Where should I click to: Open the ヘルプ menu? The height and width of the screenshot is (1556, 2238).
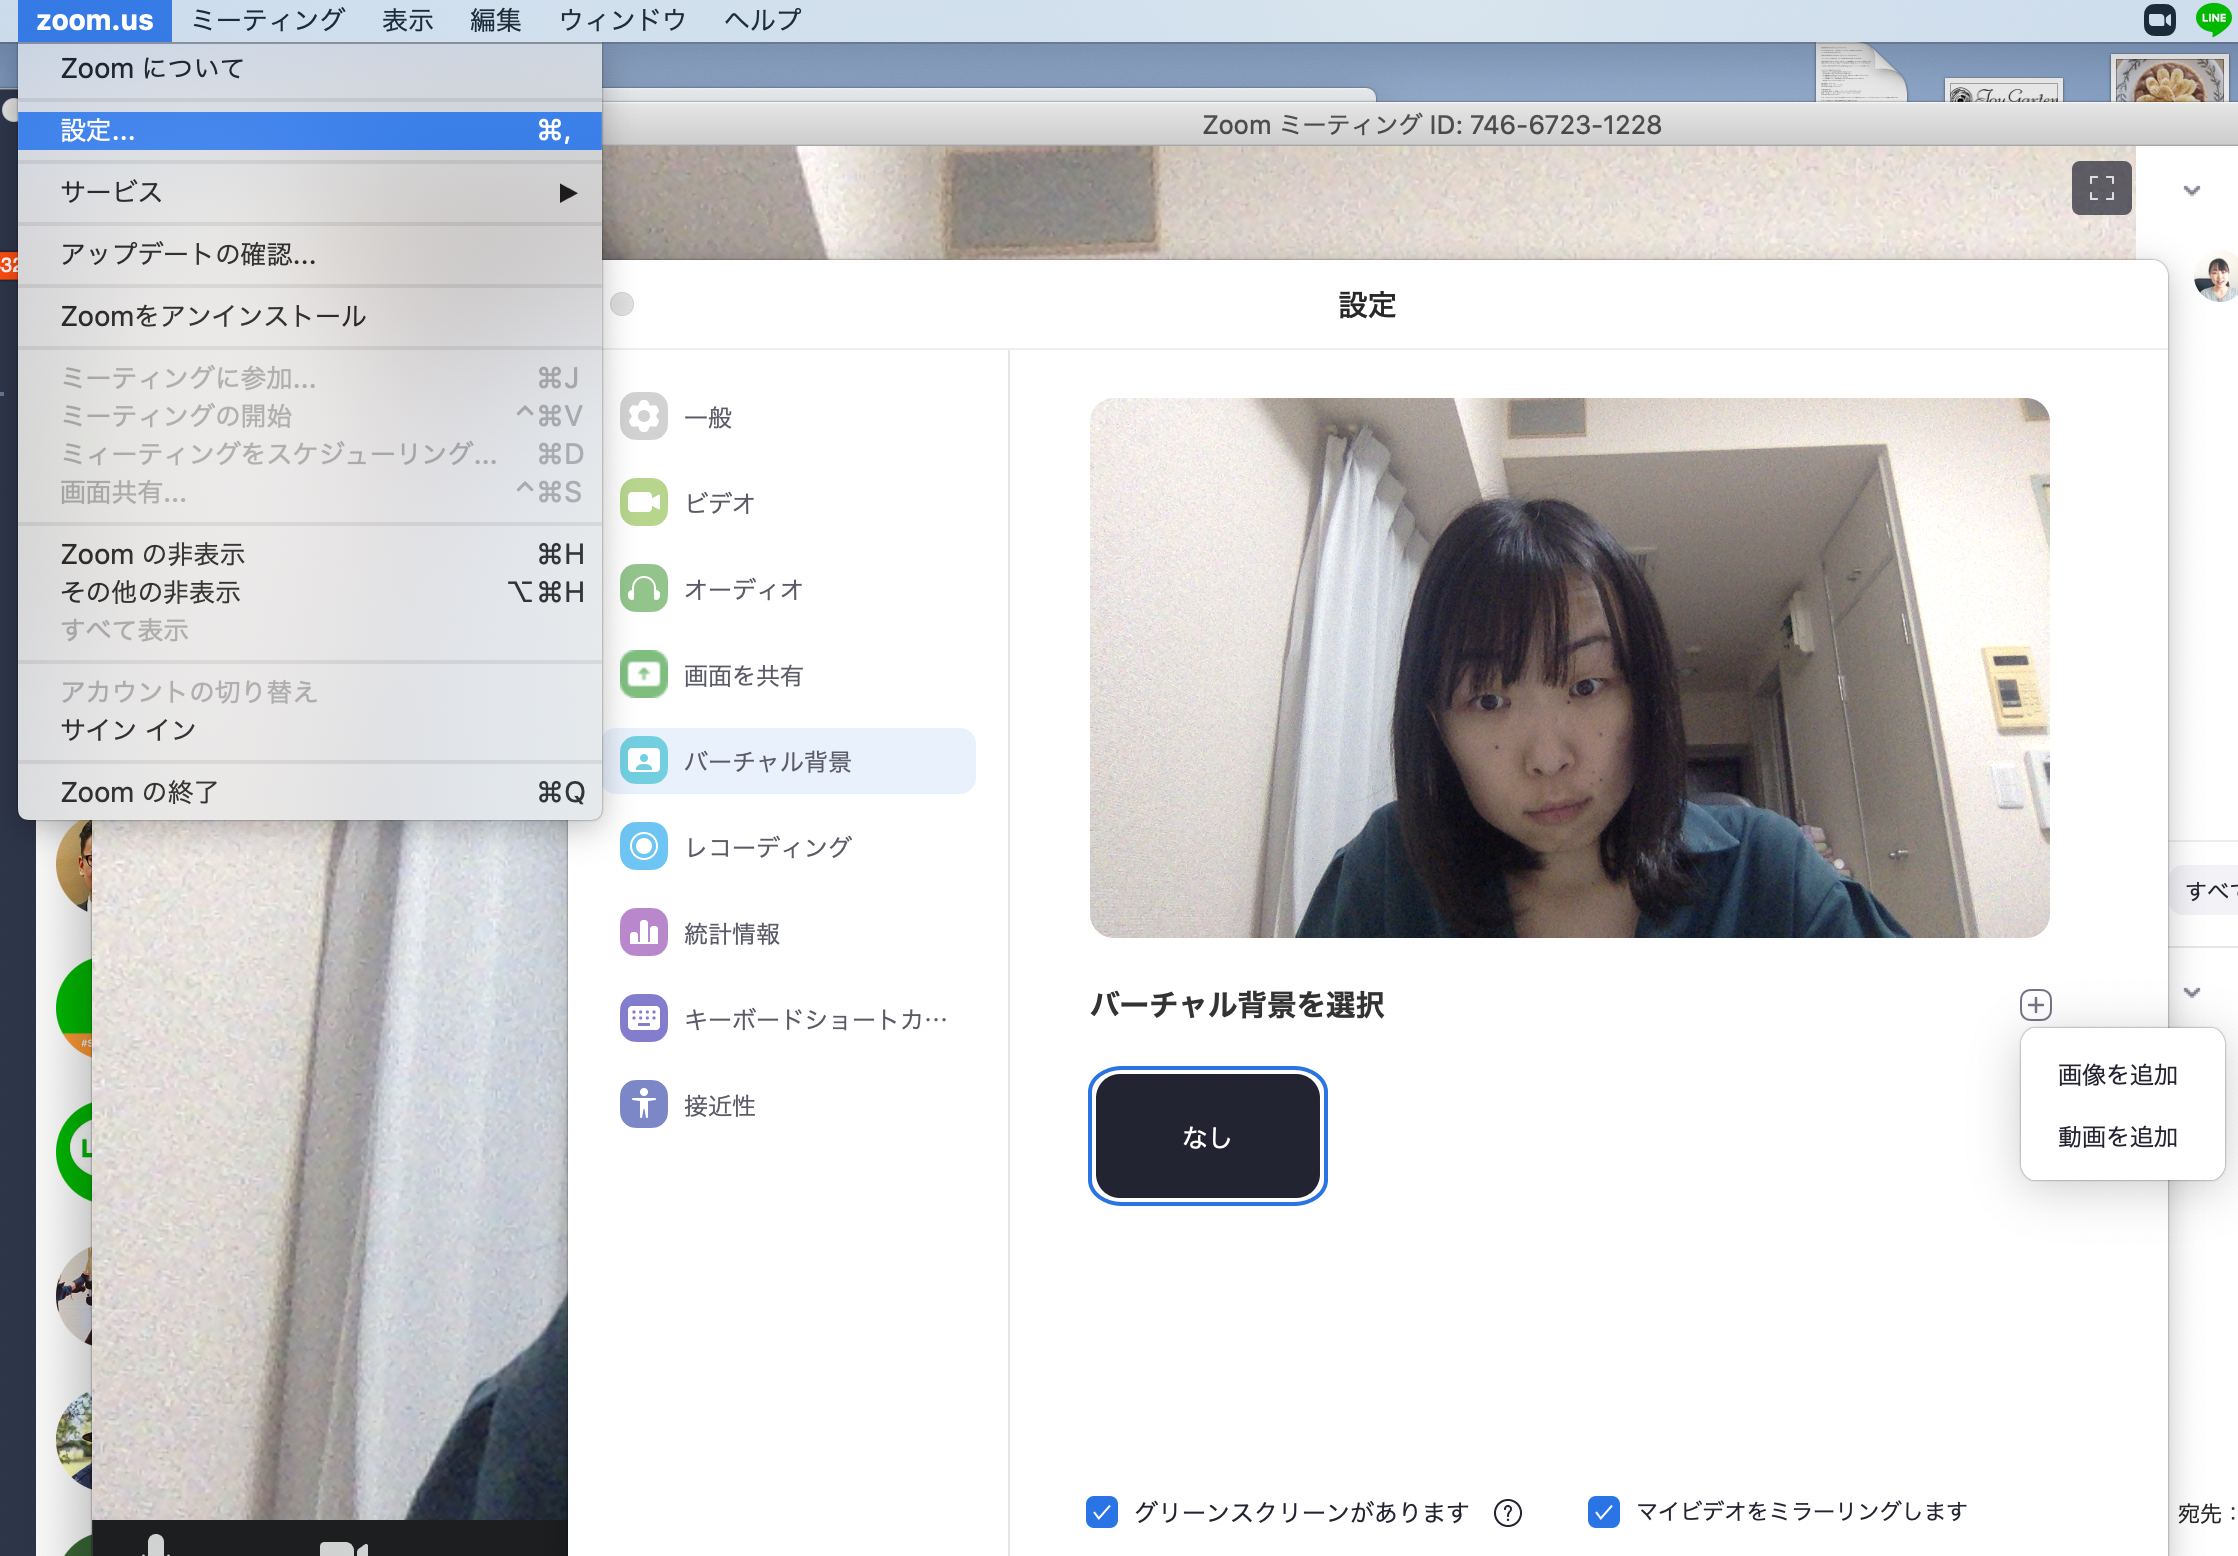click(x=763, y=20)
